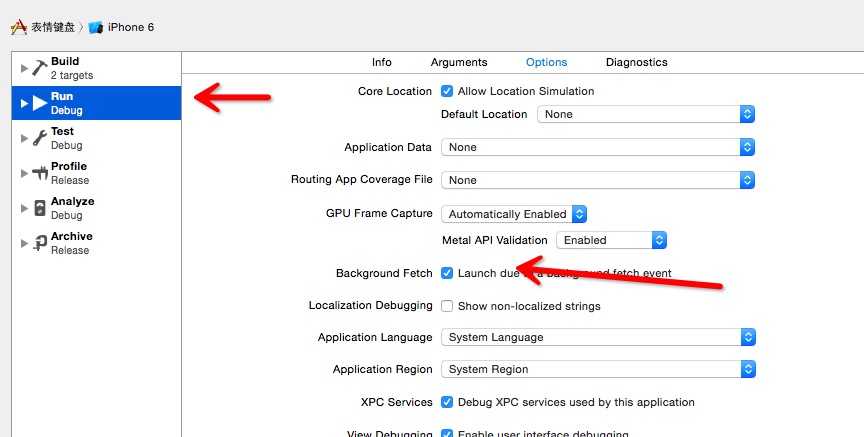Open the Metal API Validation dropdown
Image resolution: width=864 pixels, height=437 pixels.
coord(612,240)
